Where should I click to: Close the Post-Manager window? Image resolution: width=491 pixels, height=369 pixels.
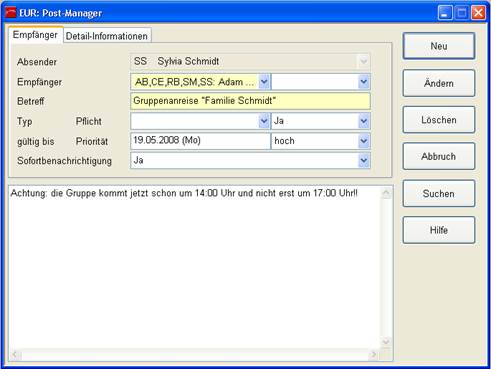478,13
